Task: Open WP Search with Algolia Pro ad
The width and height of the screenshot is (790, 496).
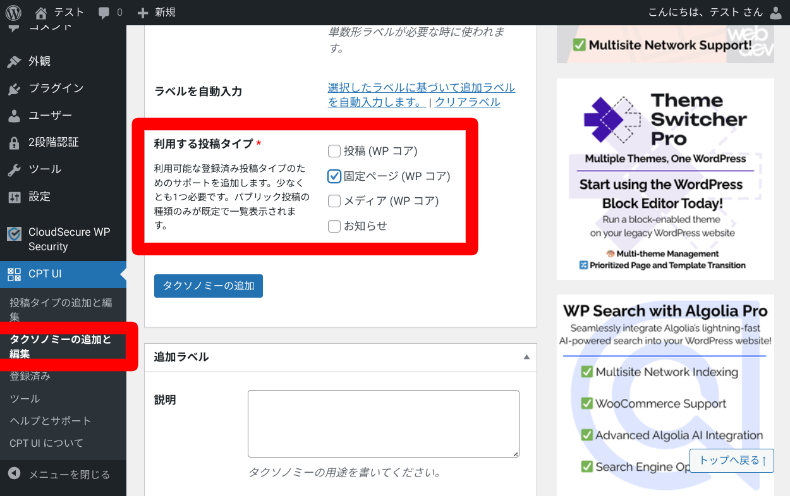Action: click(x=665, y=393)
